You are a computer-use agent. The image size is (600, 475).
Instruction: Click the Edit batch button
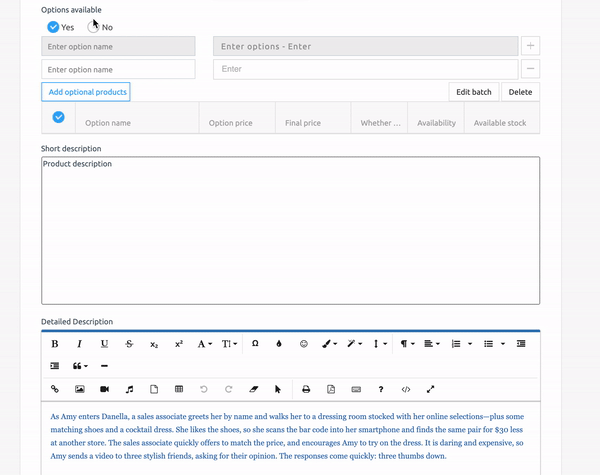[474, 92]
